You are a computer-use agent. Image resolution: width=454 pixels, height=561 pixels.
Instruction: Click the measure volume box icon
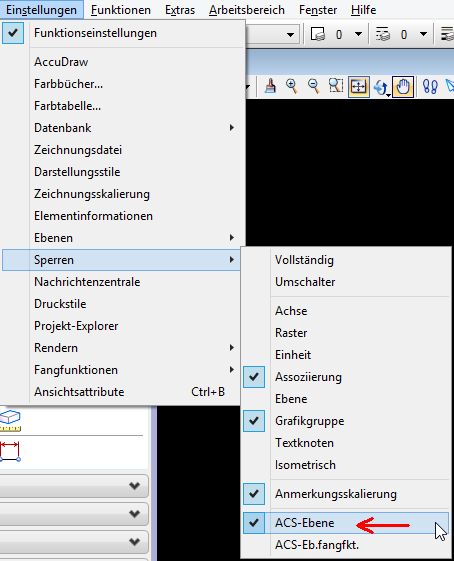pyautogui.click(x=10, y=420)
